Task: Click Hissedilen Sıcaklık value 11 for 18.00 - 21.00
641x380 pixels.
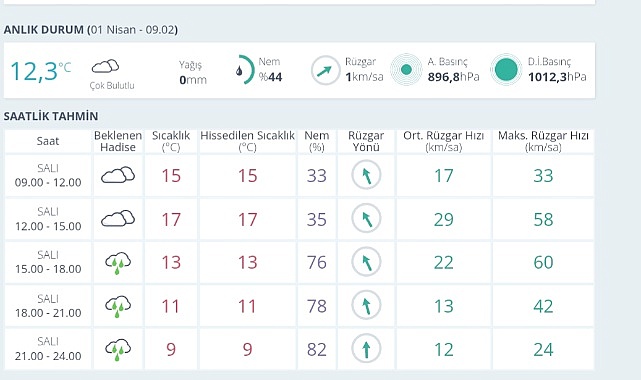Action: point(247,306)
